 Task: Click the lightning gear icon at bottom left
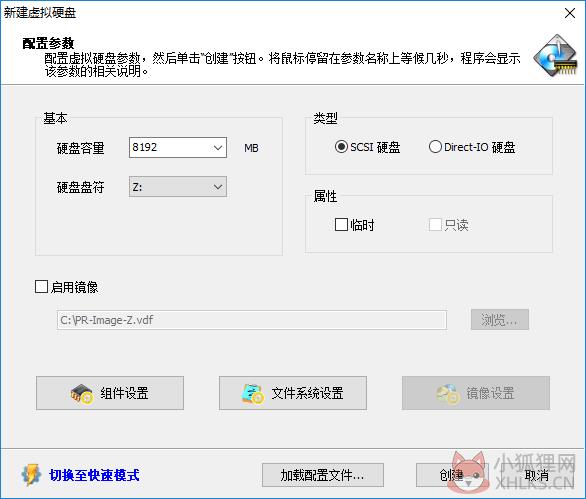point(31,475)
